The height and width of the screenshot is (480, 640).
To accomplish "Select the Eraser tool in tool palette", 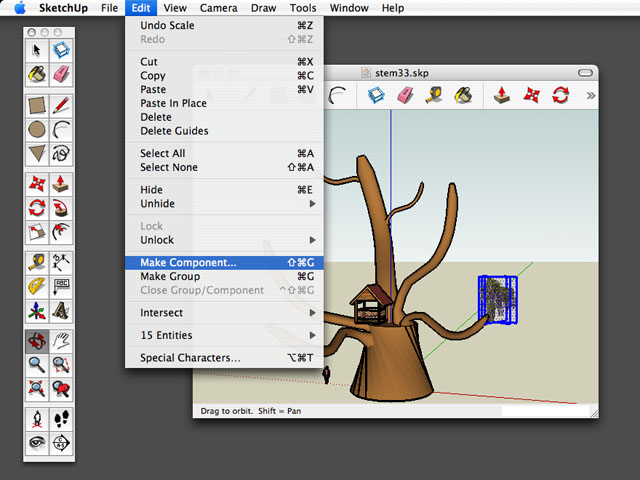I will click(61, 74).
